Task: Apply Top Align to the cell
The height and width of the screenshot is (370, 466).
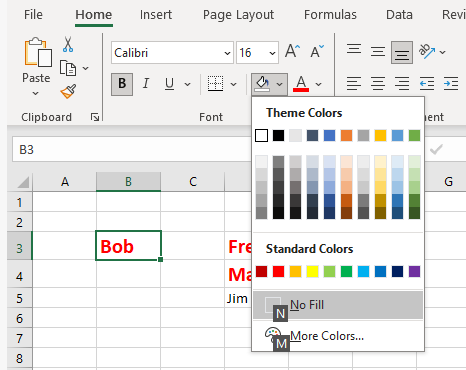Action: point(354,50)
